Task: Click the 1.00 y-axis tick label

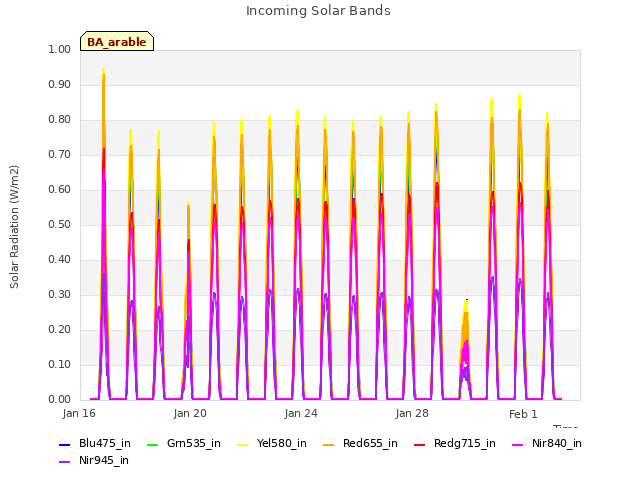Action: click(x=60, y=49)
